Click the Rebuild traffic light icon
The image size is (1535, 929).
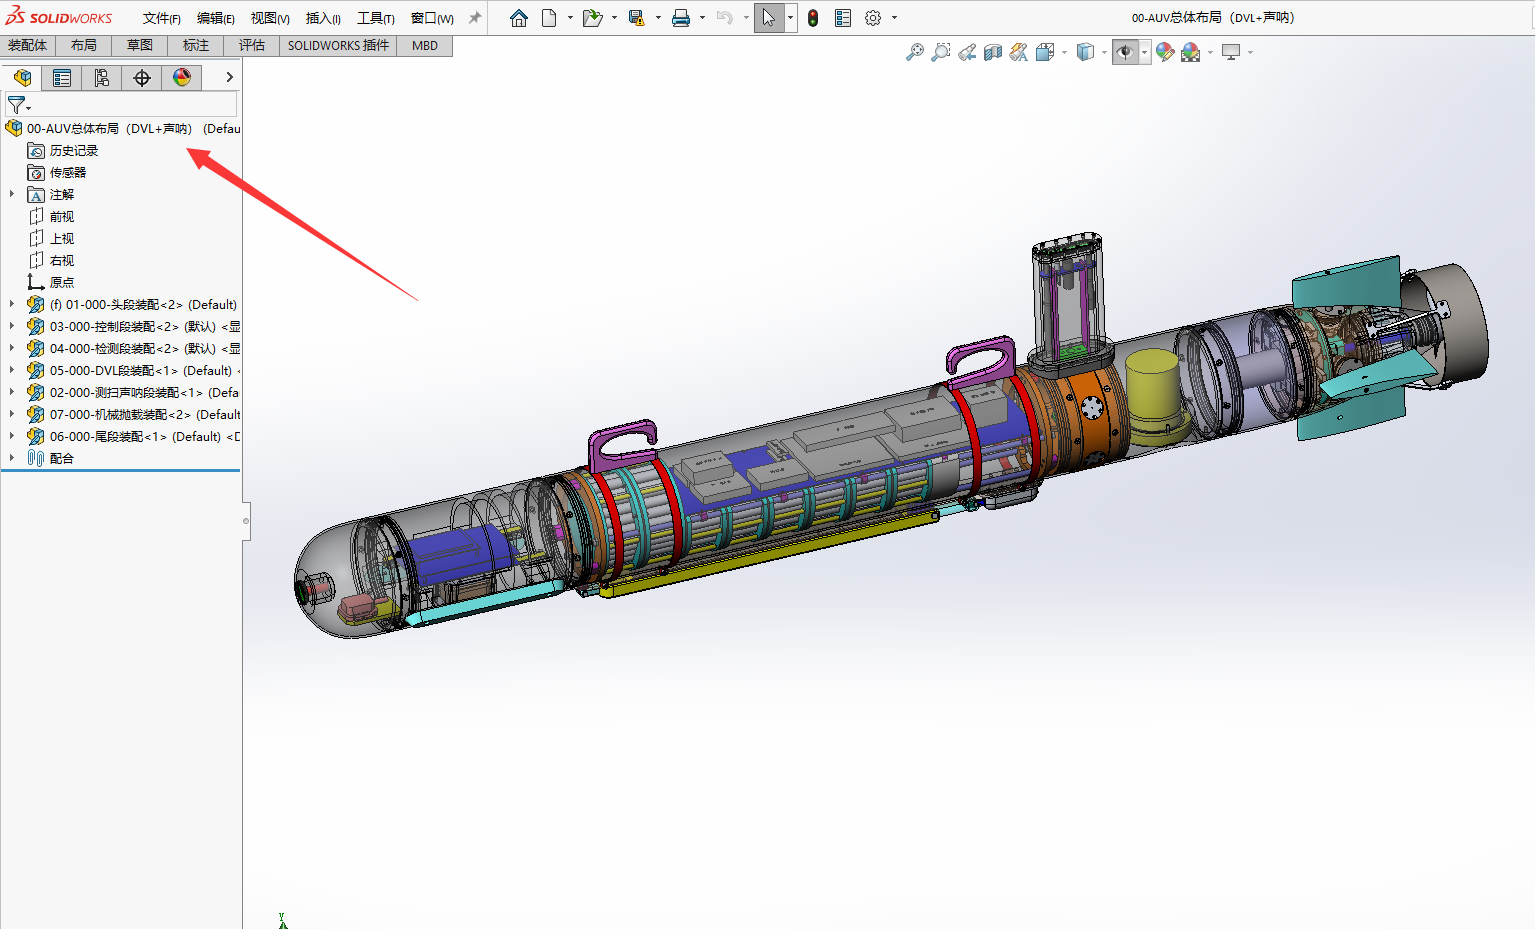point(813,18)
